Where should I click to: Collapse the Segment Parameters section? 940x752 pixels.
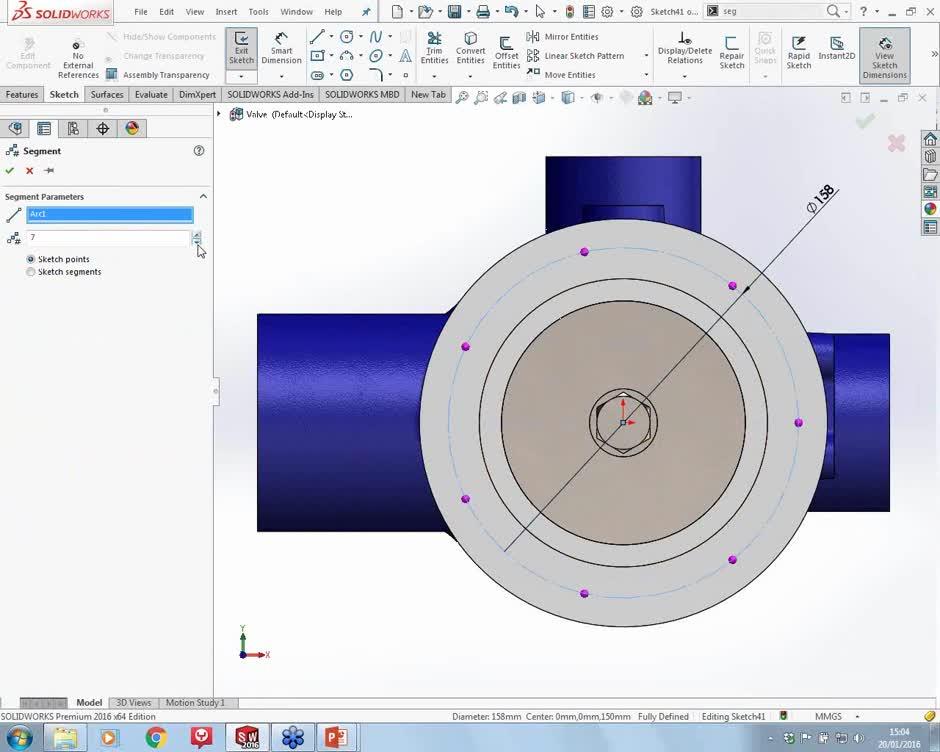pos(203,196)
